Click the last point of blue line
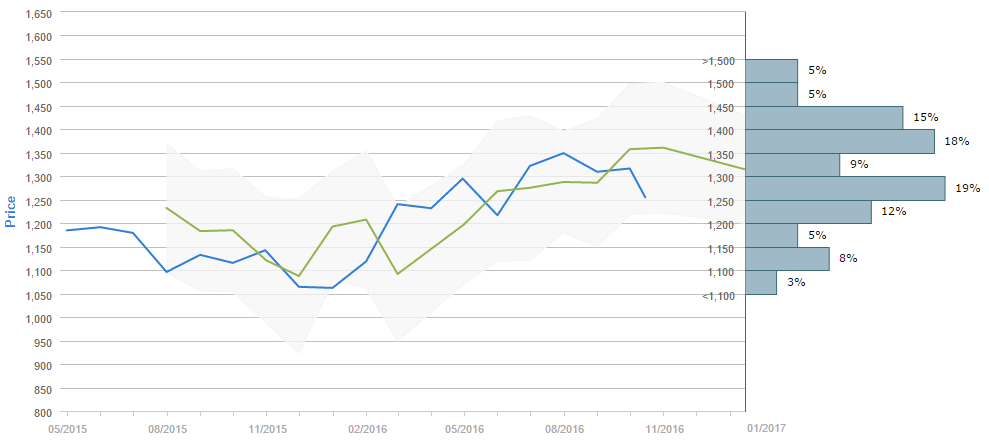989x441 pixels. click(x=645, y=197)
